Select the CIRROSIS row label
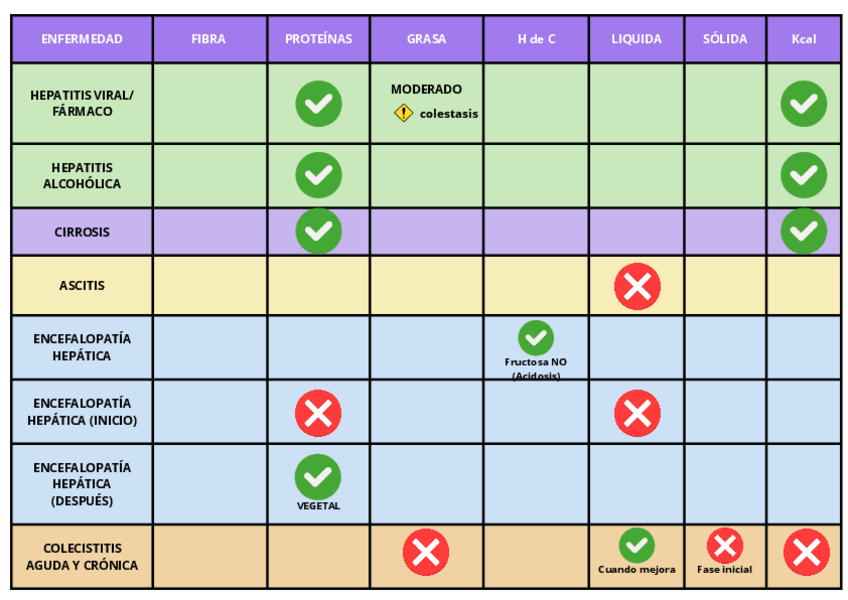 coord(82,232)
